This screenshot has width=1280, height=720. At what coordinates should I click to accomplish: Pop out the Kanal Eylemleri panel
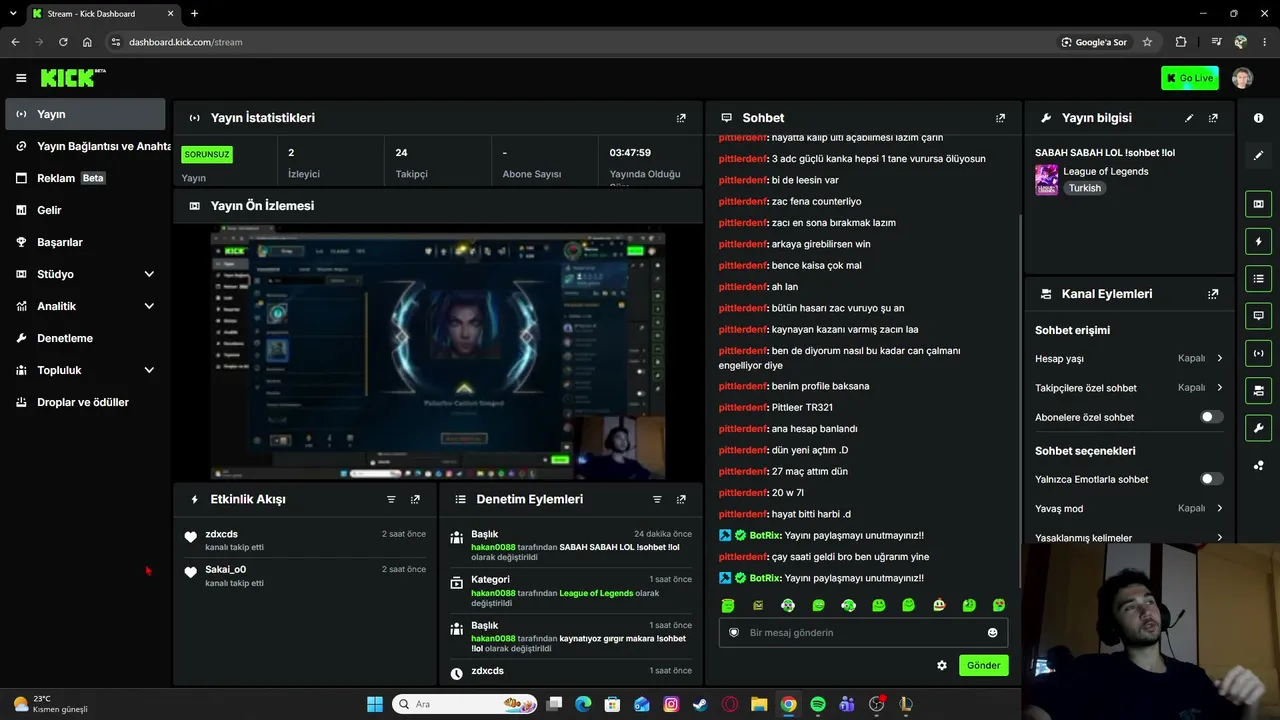[1213, 294]
